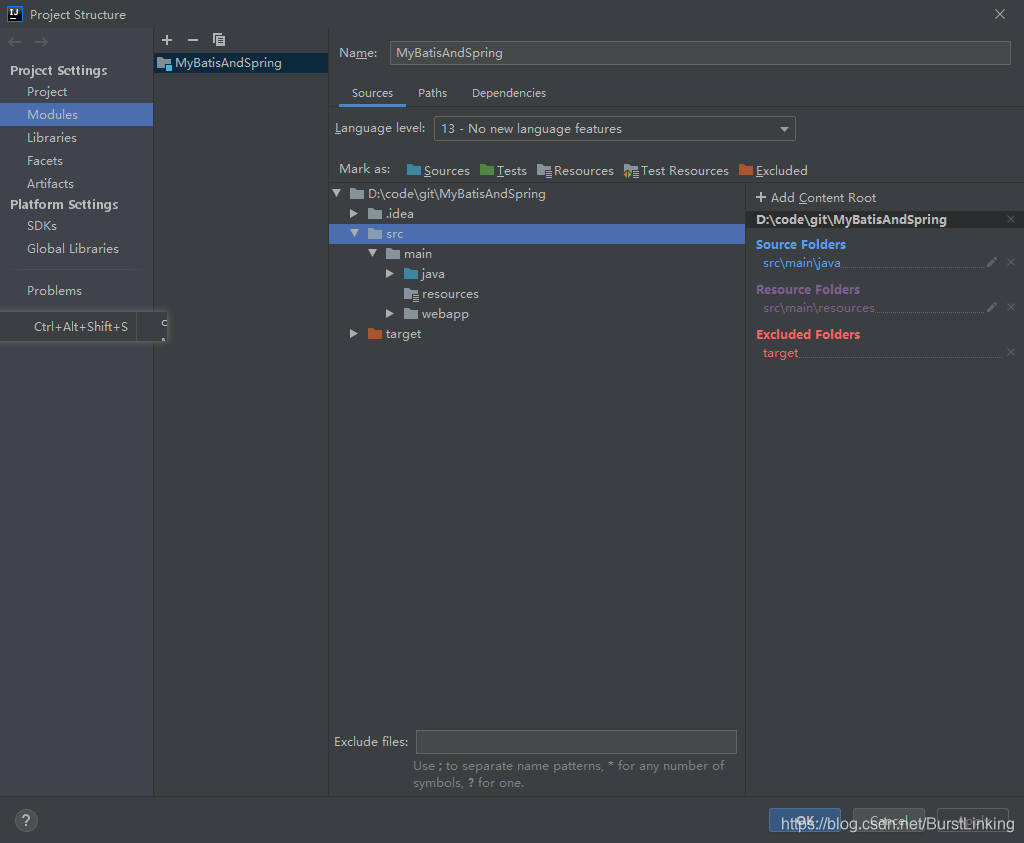Screen dimensions: 1024x843
Task: Expand the webapp folder
Action: click(390, 313)
